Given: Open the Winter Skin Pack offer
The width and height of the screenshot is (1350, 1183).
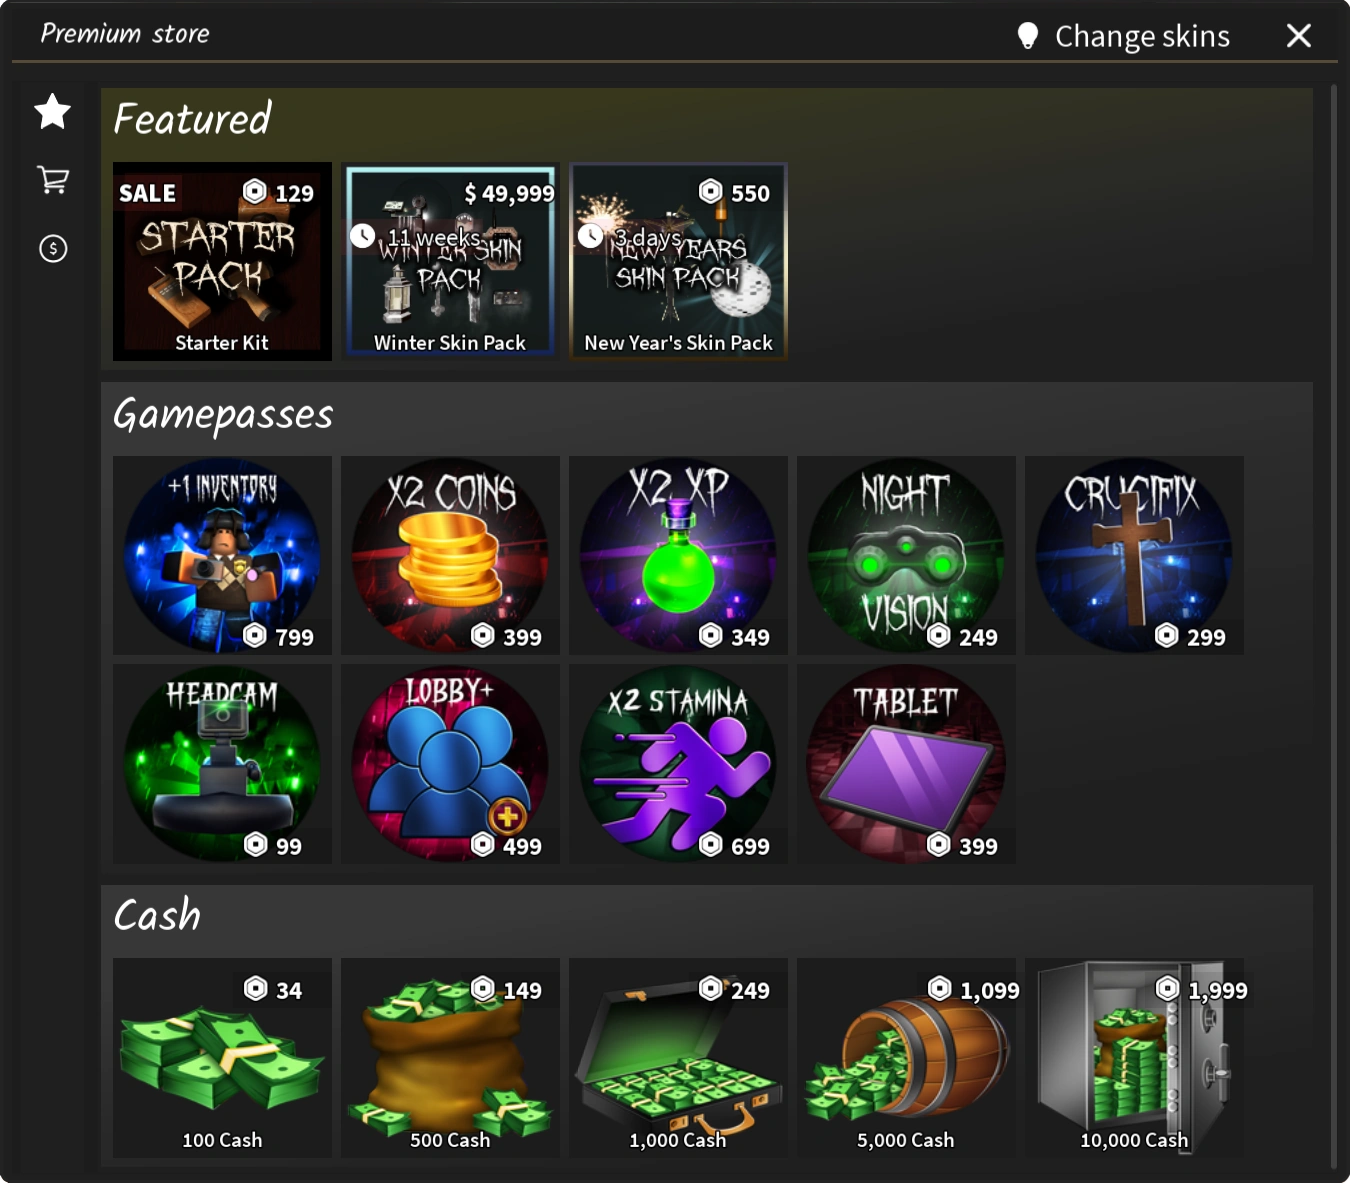Looking at the screenshot, I should pyautogui.click(x=450, y=261).
